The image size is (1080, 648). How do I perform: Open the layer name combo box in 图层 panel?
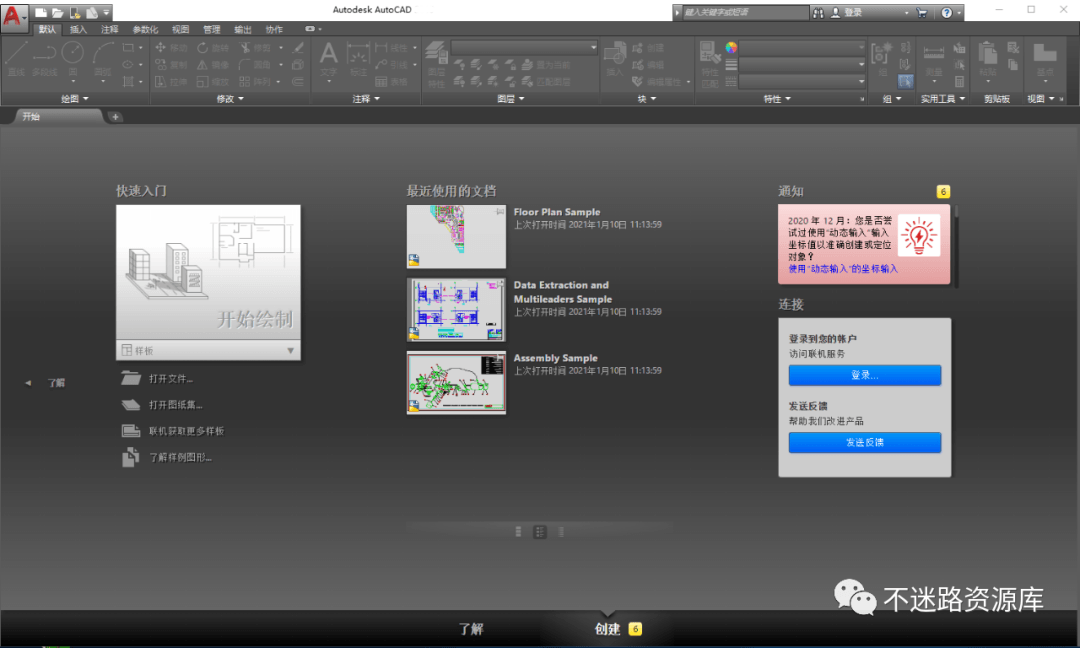pyautogui.click(x=525, y=48)
